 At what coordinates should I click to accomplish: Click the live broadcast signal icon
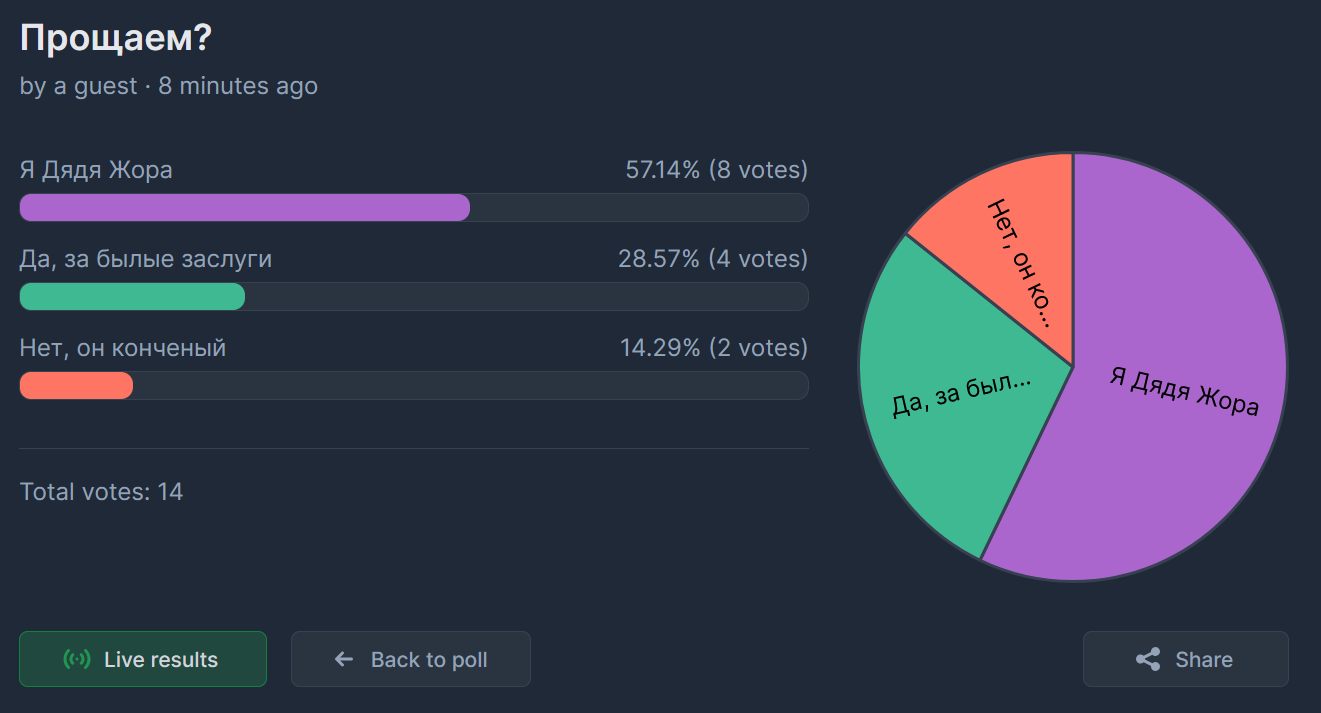(77, 659)
